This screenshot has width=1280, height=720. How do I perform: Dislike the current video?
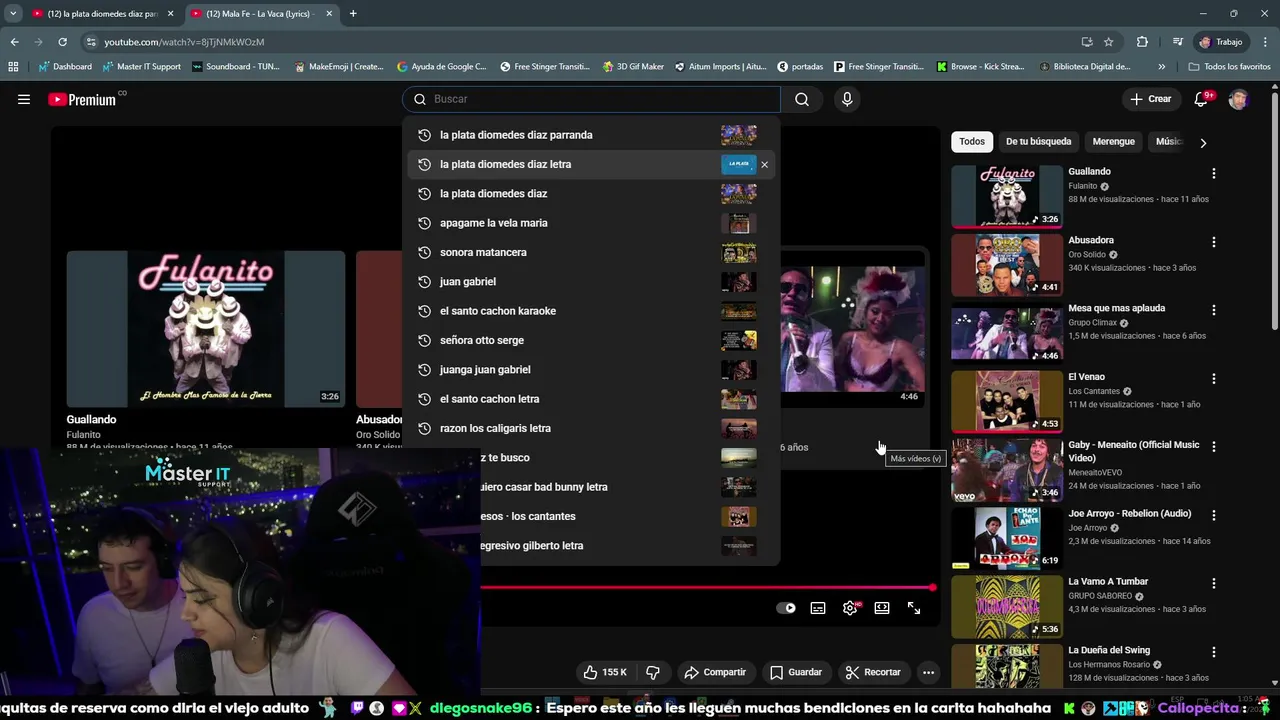[x=653, y=672]
